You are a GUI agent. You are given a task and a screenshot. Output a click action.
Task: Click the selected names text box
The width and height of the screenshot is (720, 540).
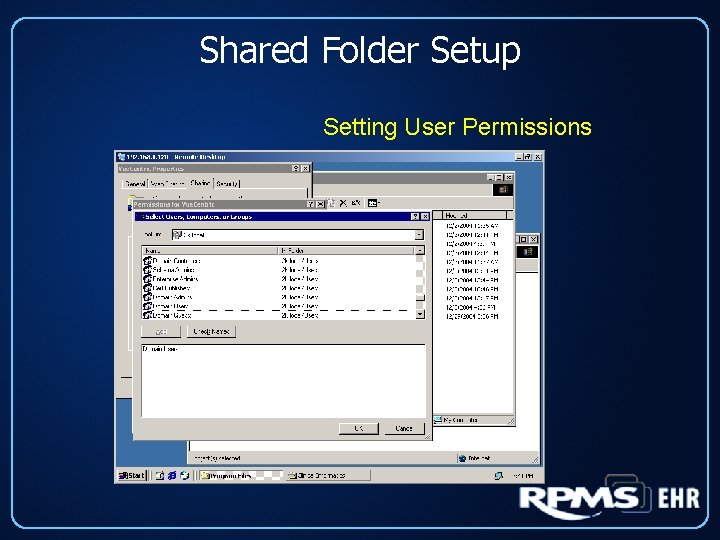(x=283, y=381)
